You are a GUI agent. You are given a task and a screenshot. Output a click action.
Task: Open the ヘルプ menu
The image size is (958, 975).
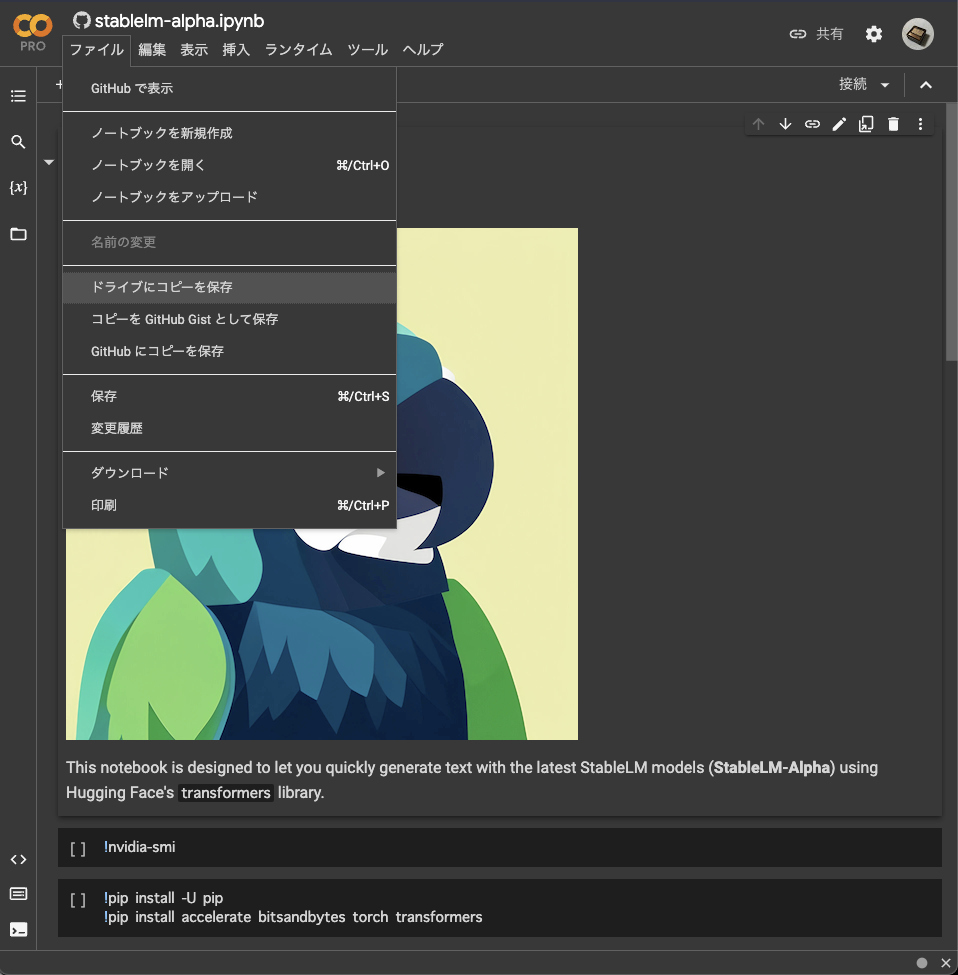(423, 50)
